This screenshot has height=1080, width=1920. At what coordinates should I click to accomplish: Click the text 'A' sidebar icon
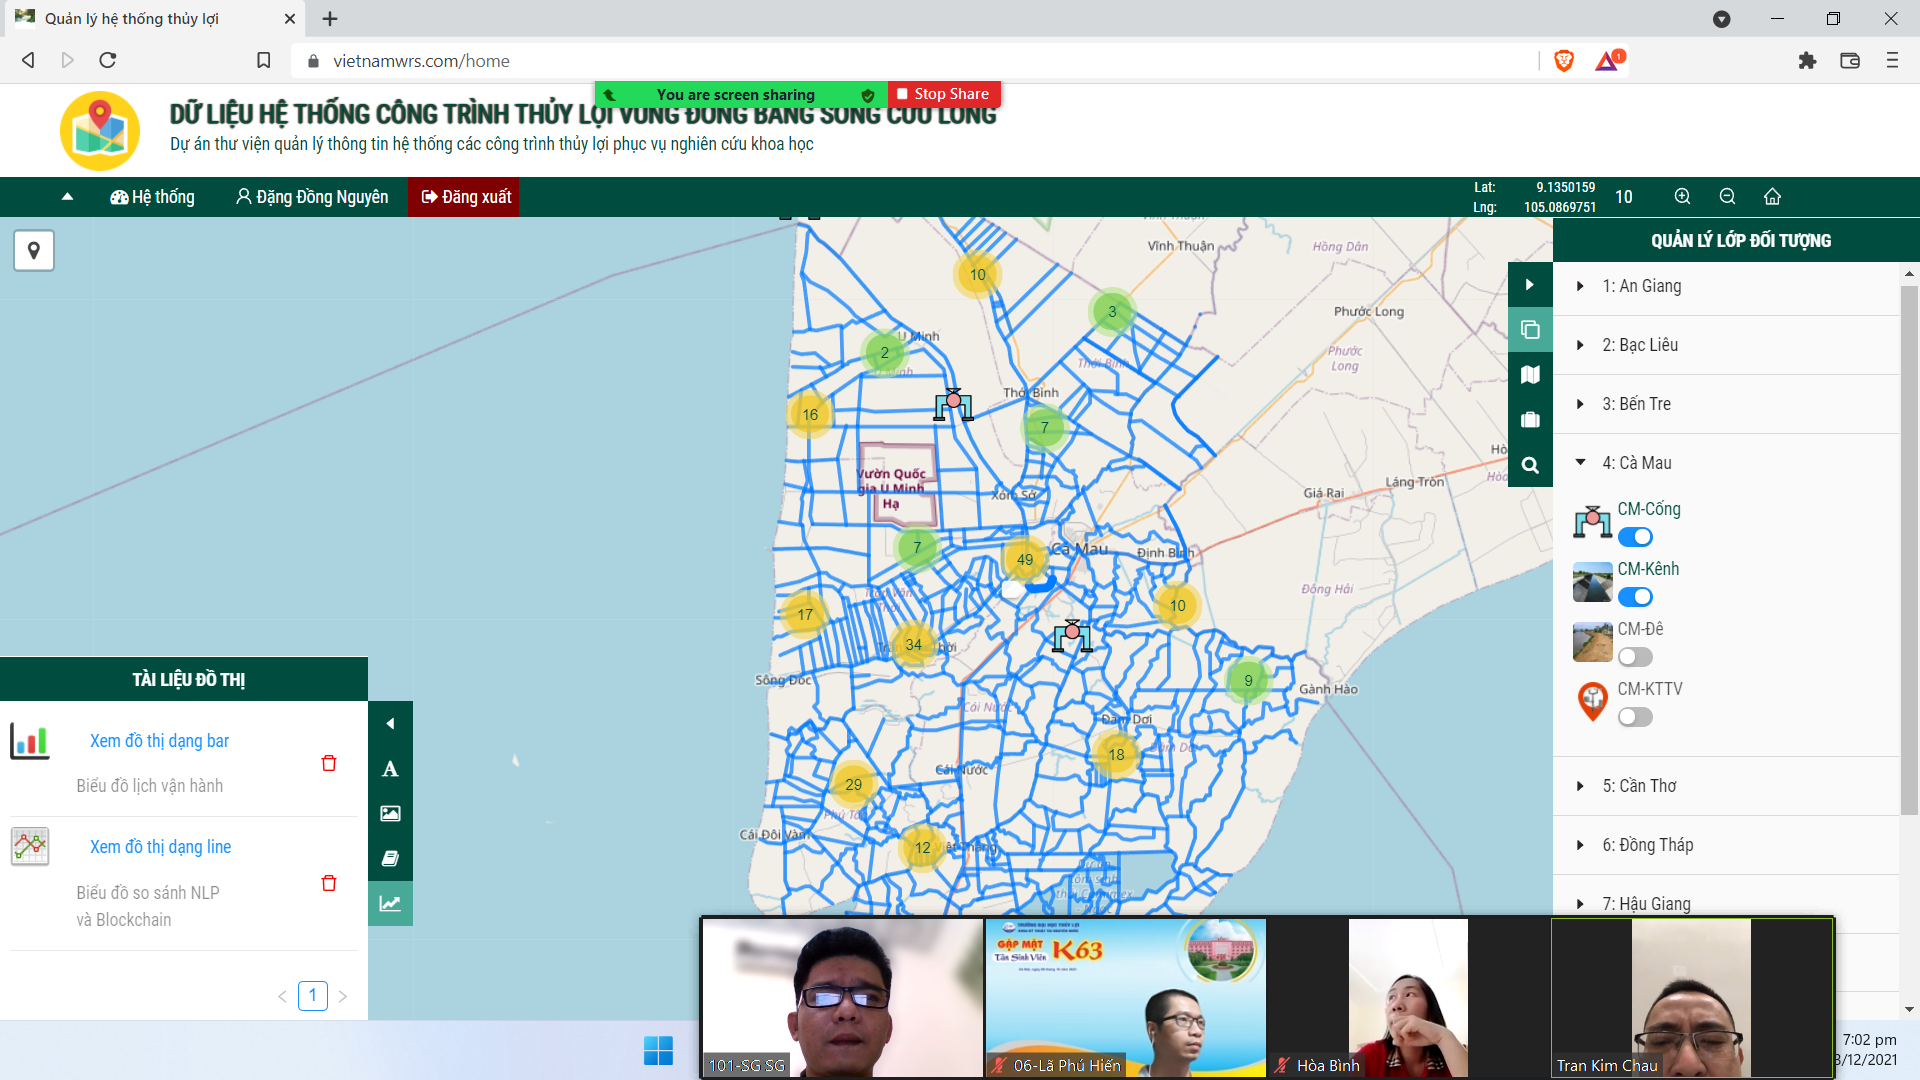(390, 769)
